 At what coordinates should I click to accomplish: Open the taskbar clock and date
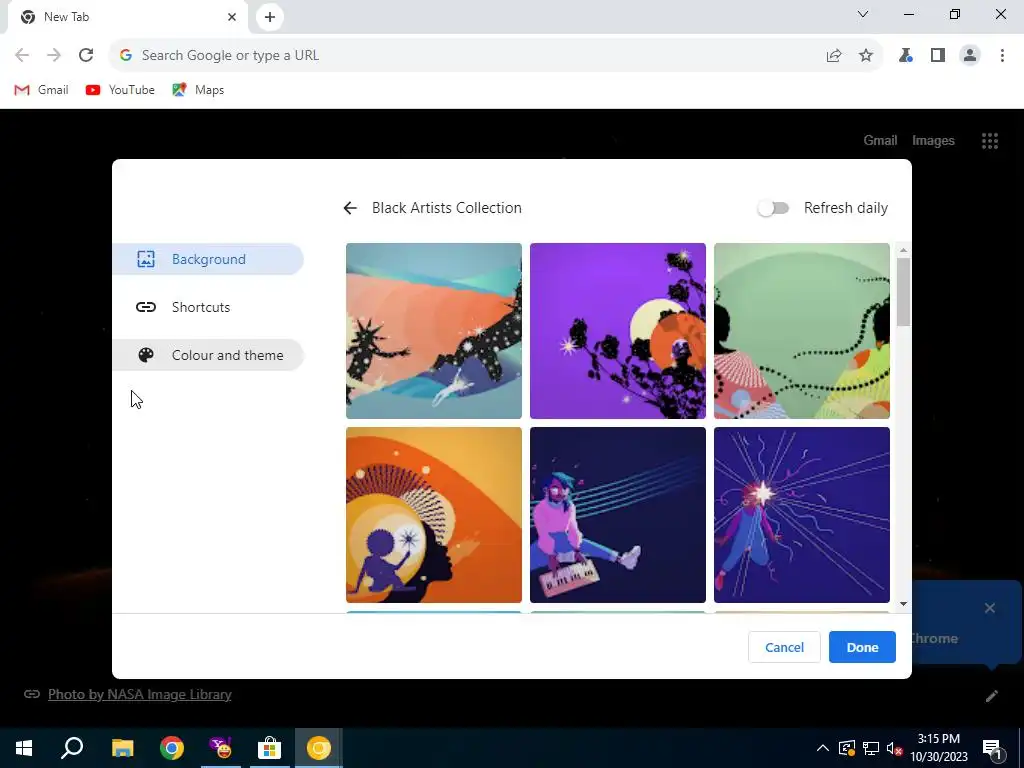939,748
